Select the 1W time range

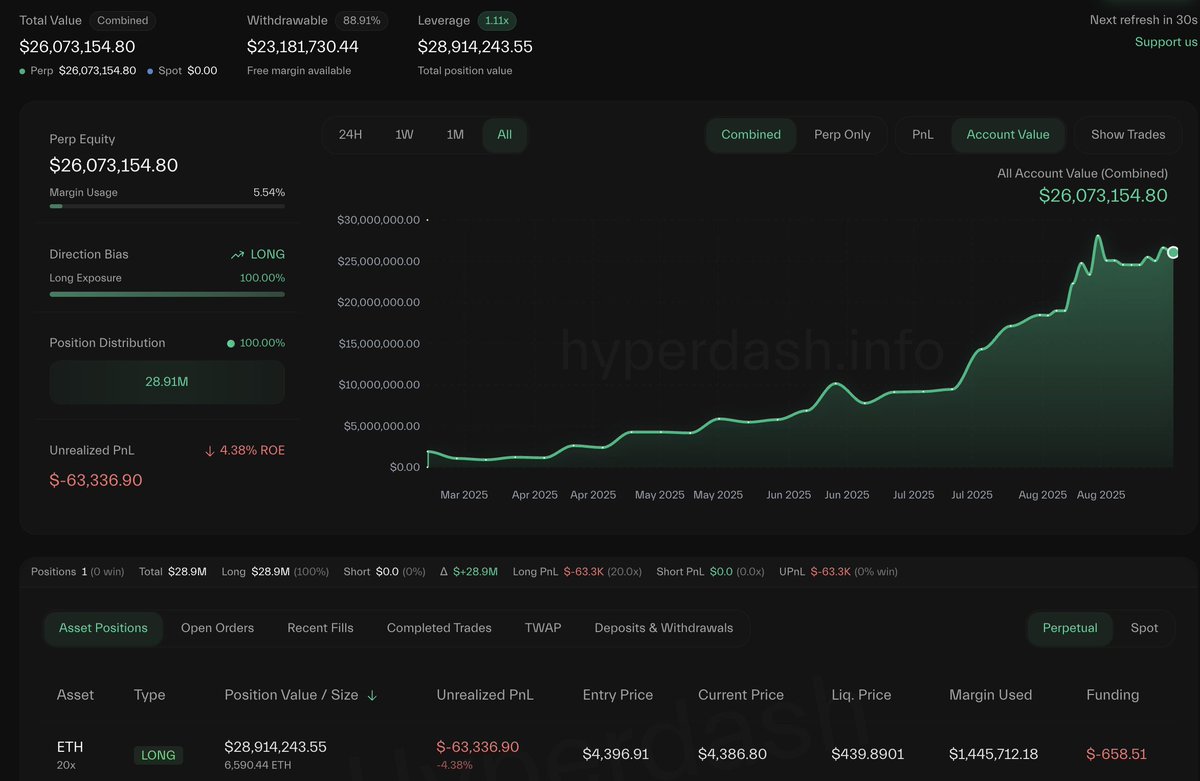point(404,135)
